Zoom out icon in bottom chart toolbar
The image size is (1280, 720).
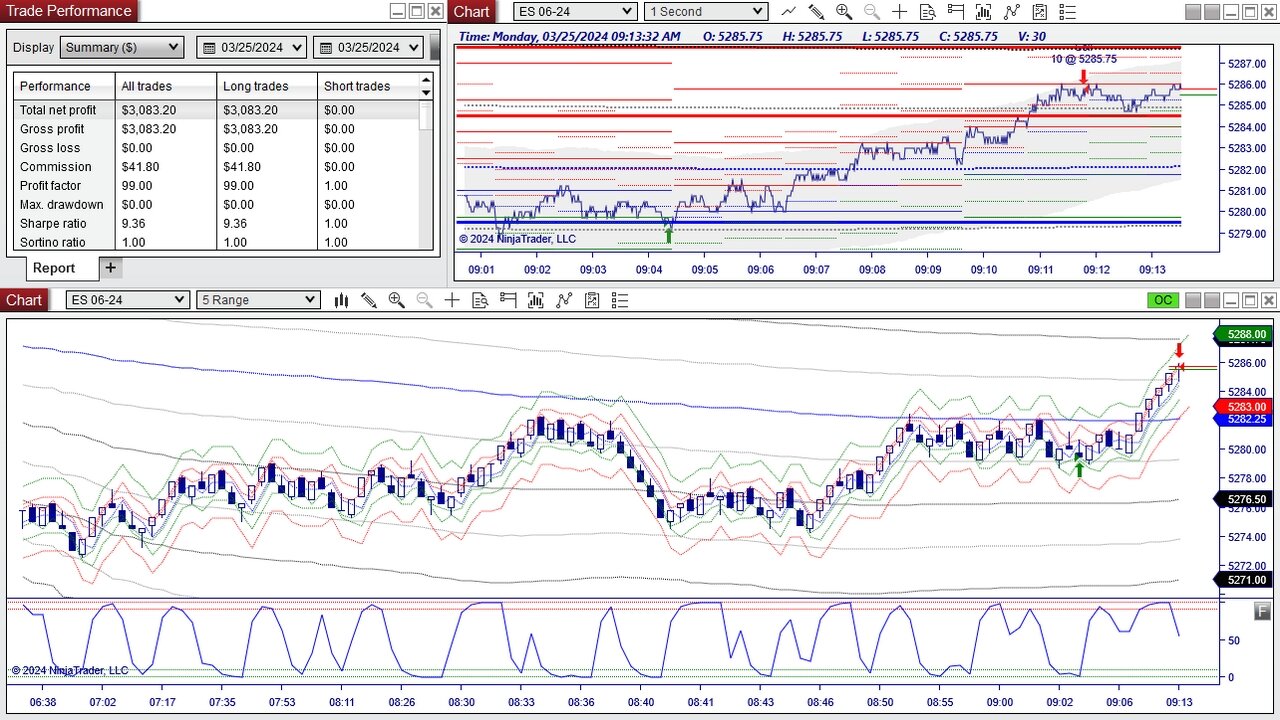pyautogui.click(x=424, y=300)
